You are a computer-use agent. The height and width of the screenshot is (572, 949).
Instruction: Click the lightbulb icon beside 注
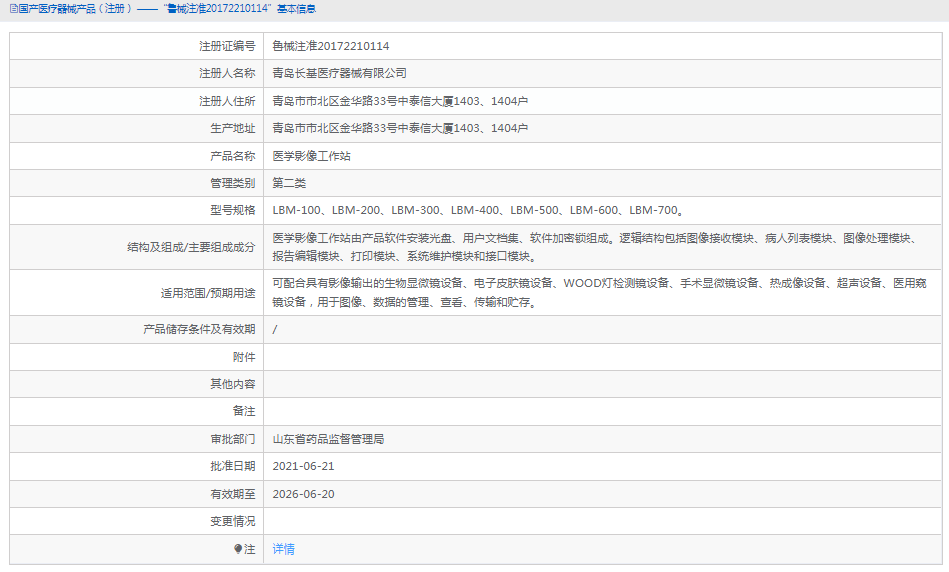pyautogui.click(x=238, y=549)
